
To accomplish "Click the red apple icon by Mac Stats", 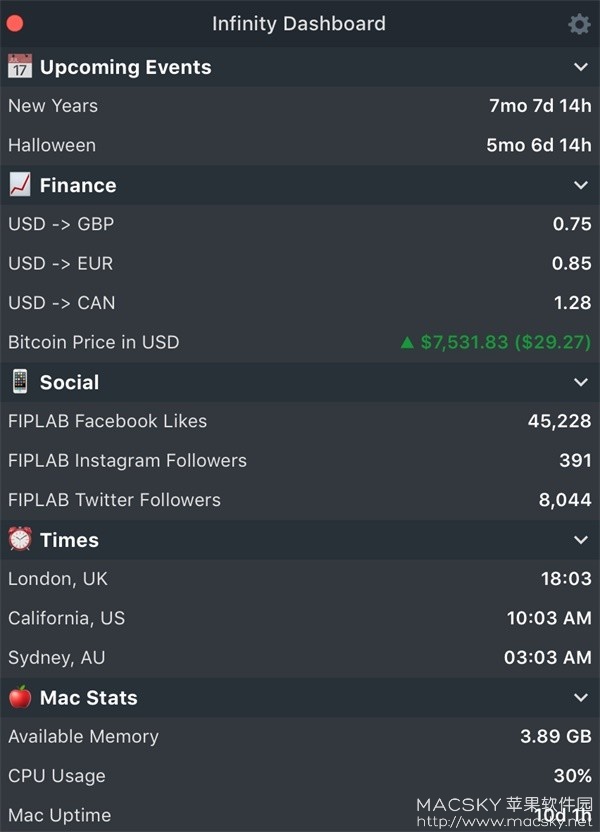I will pos(20,697).
